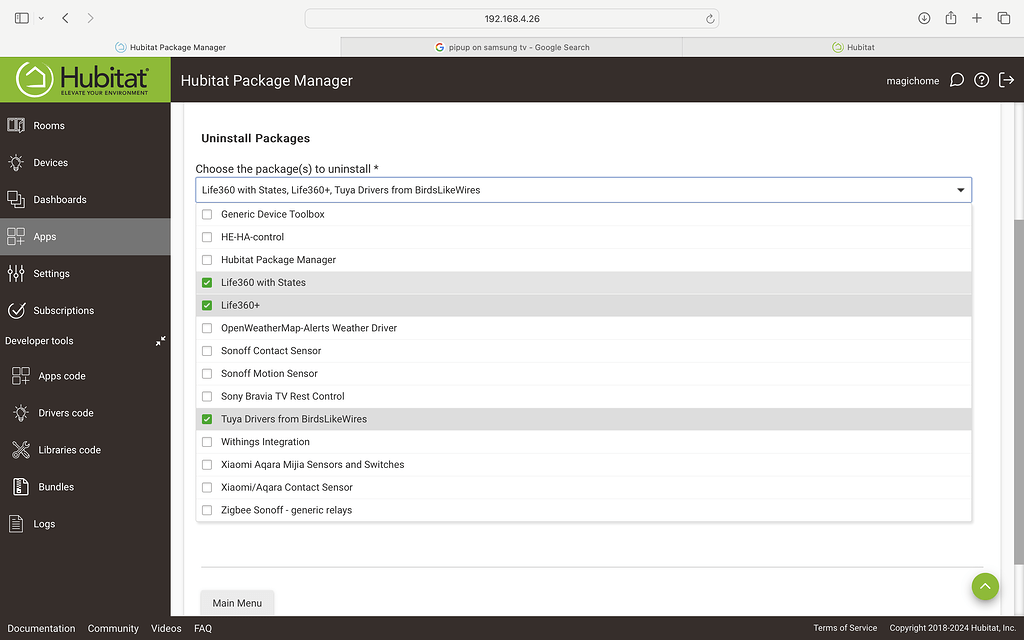1024x640 pixels.
Task: Log out using the exit icon
Action: point(1007,79)
